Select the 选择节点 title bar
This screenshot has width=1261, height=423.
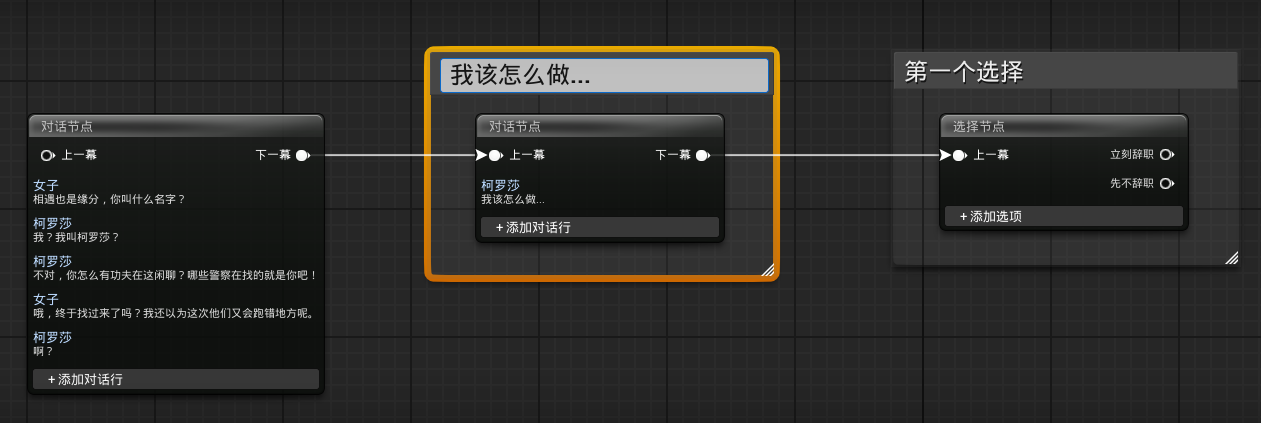(x=1064, y=126)
